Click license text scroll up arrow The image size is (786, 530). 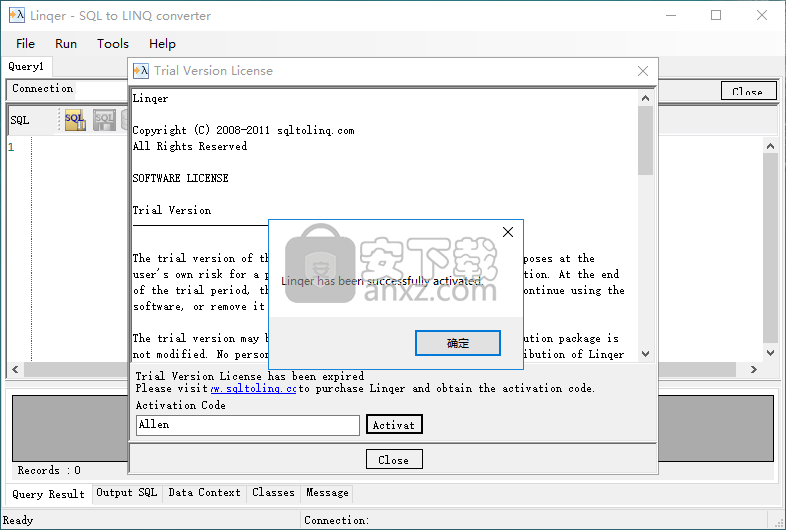point(645,98)
